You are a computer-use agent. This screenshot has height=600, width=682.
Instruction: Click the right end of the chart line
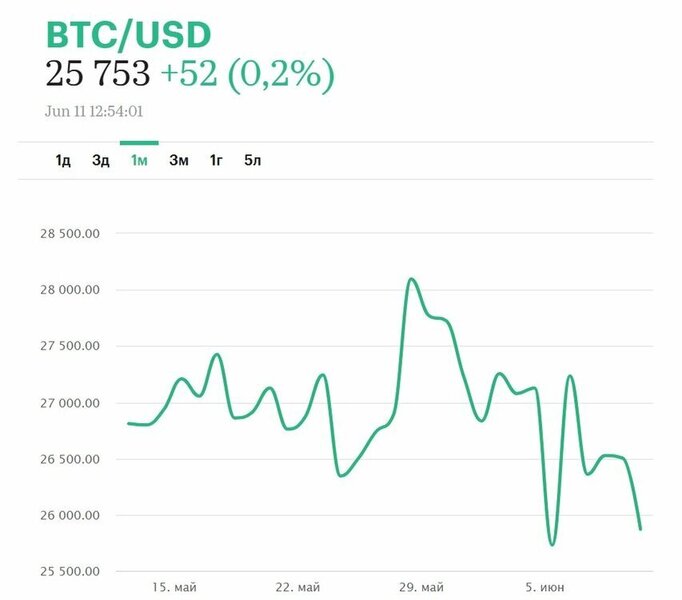640,528
